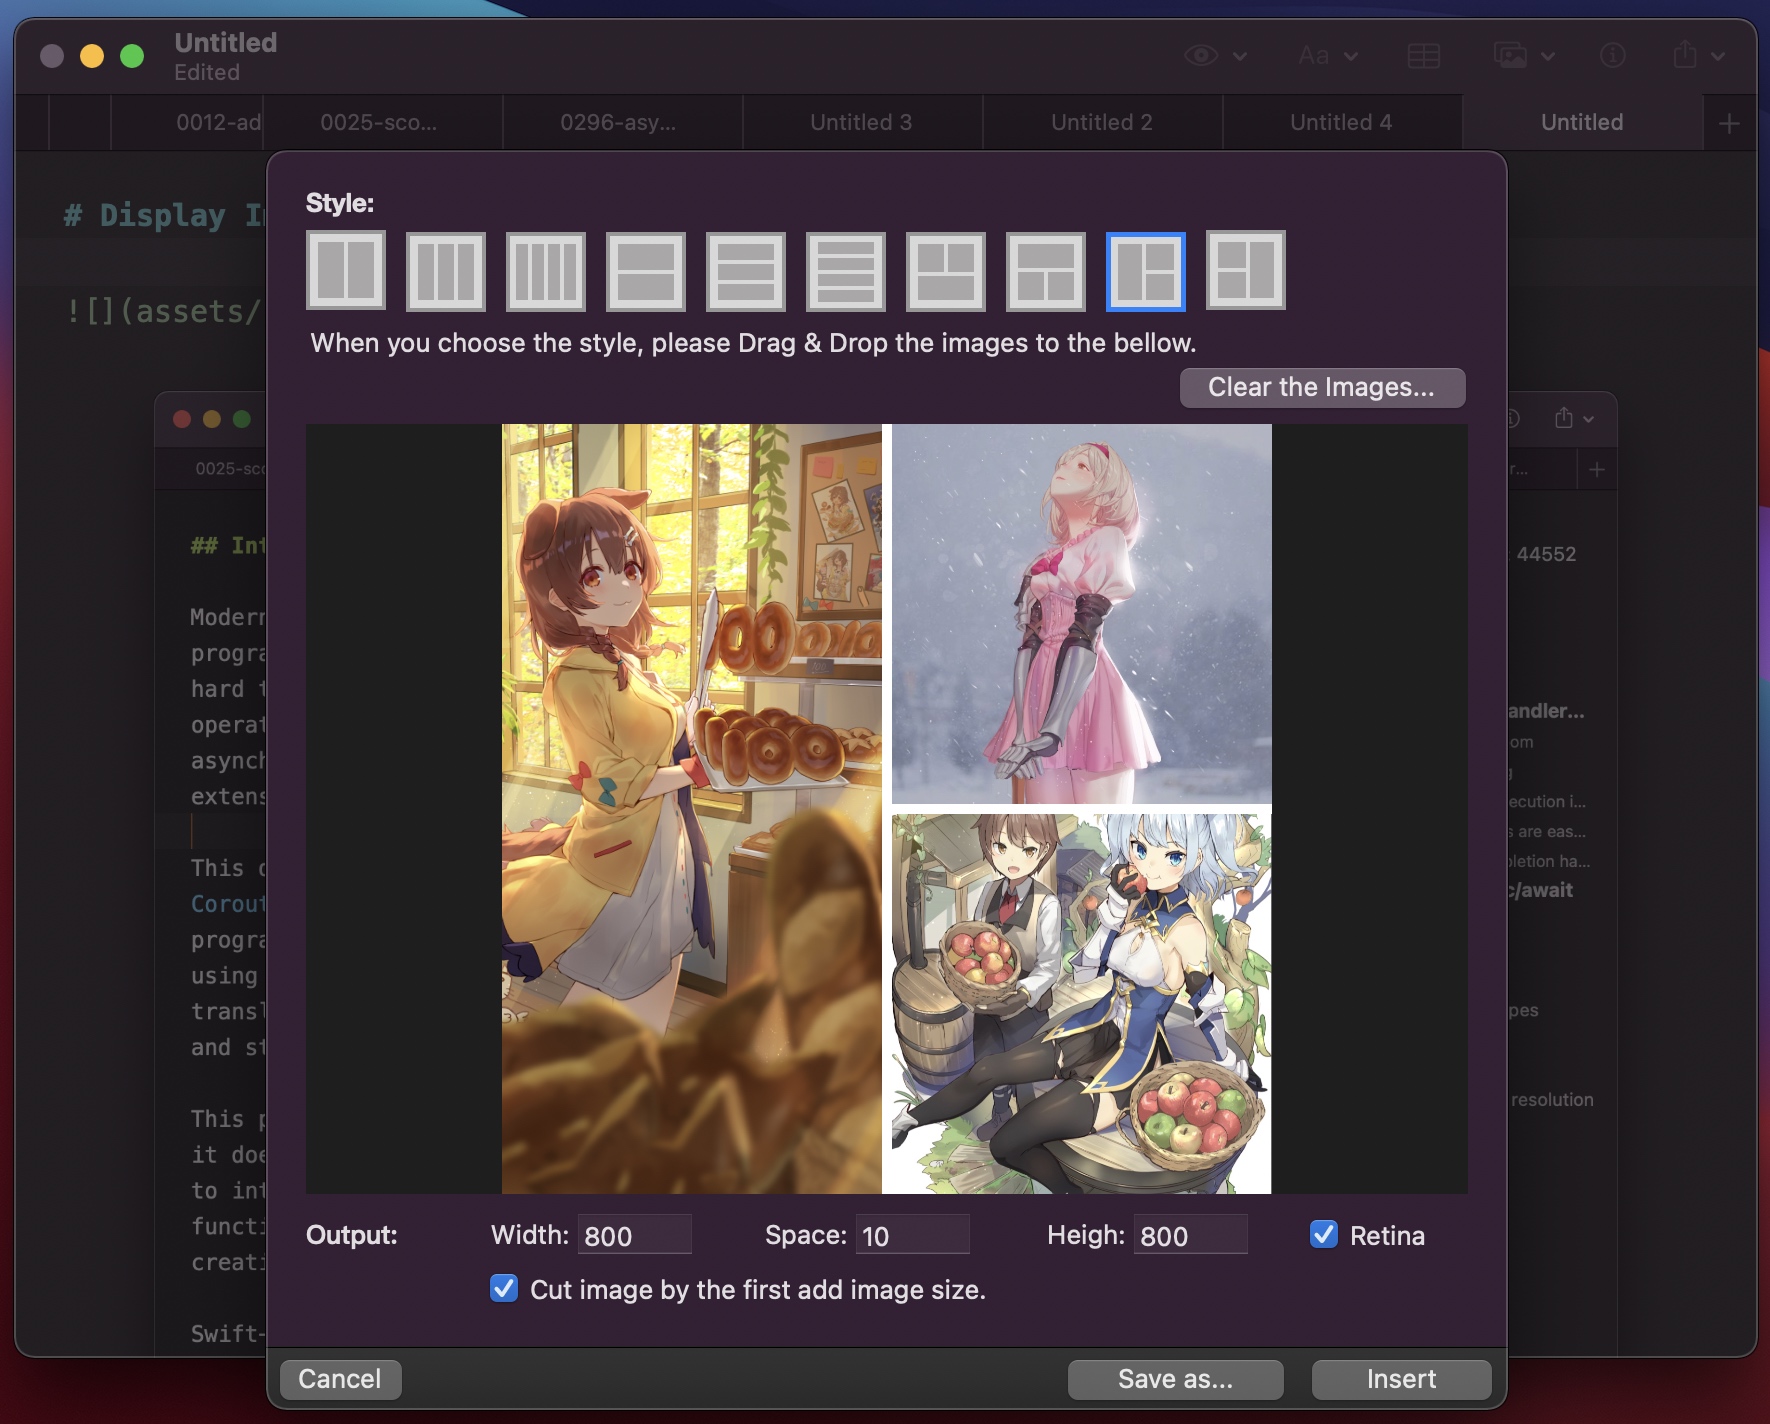The image size is (1770, 1424).
Task: Click the 'resolution' text in embedded window
Action: pos(1552,1099)
